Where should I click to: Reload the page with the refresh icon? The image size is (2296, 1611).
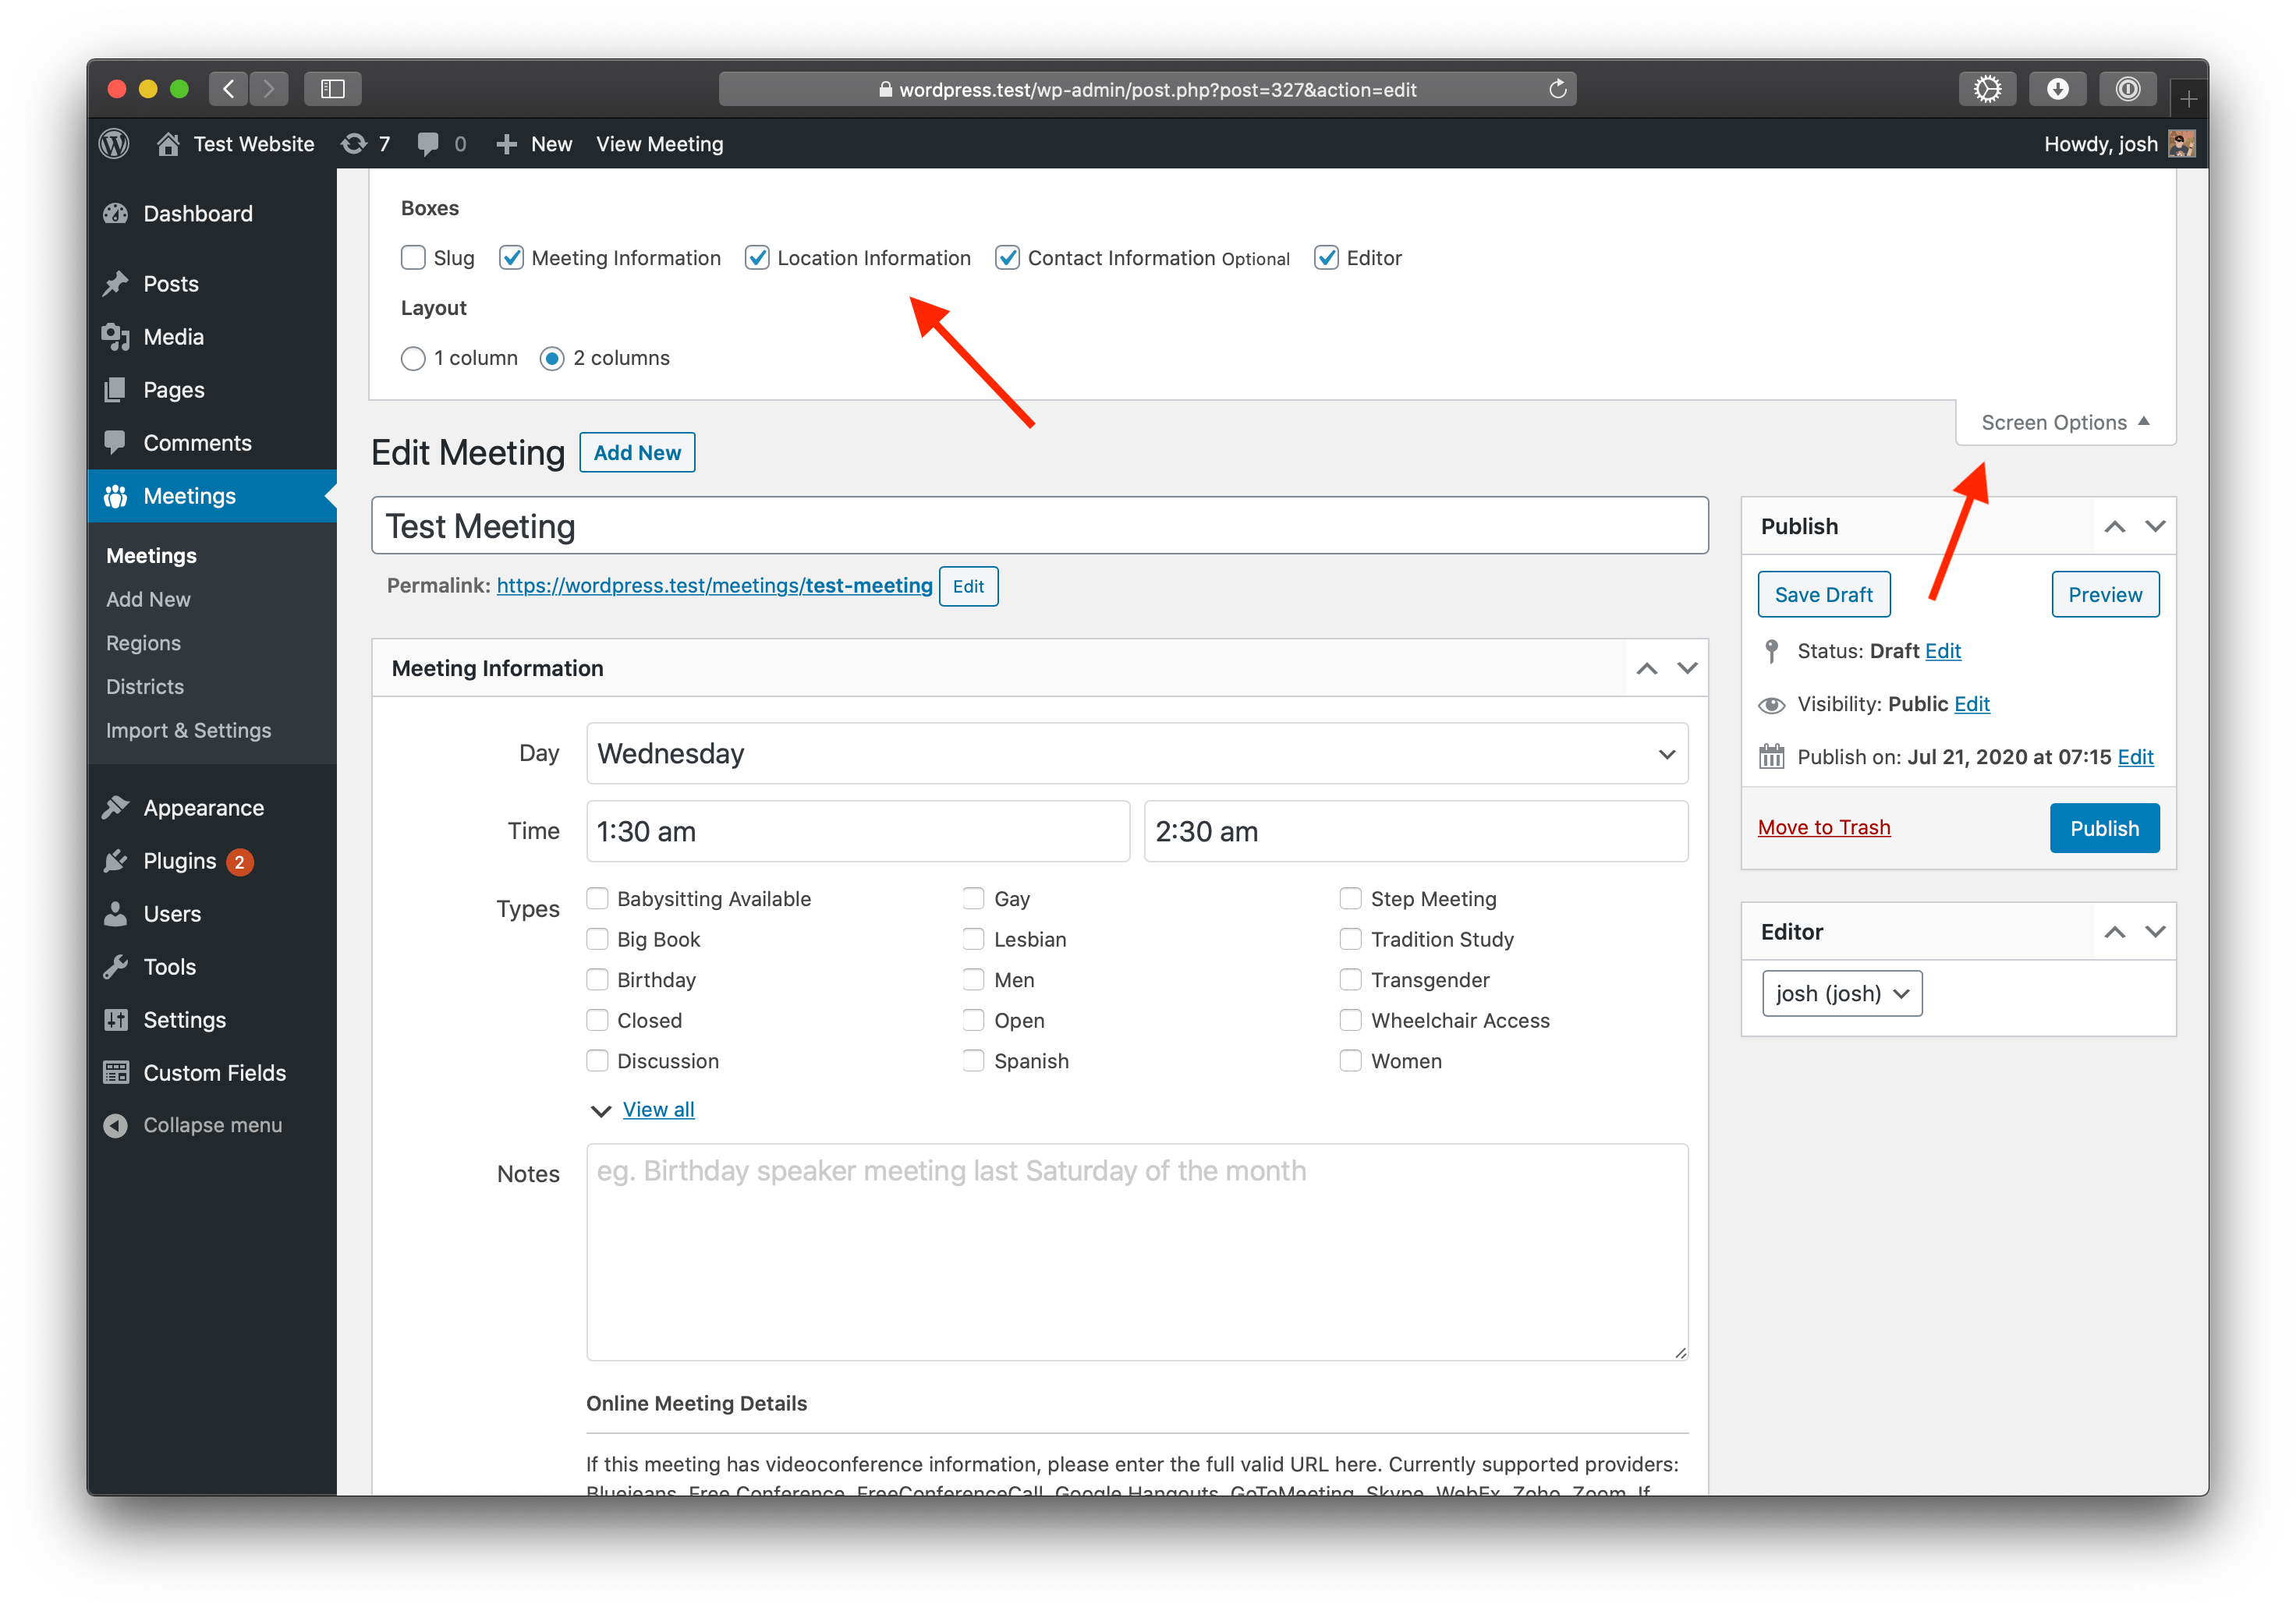tap(1557, 89)
